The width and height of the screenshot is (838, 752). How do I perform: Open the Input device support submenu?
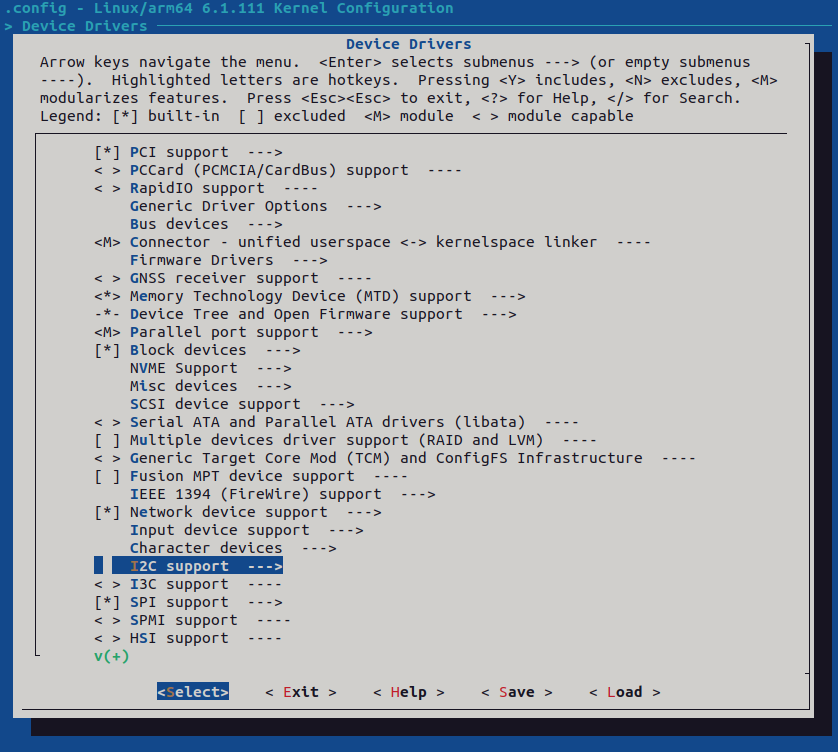coord(246,530)
